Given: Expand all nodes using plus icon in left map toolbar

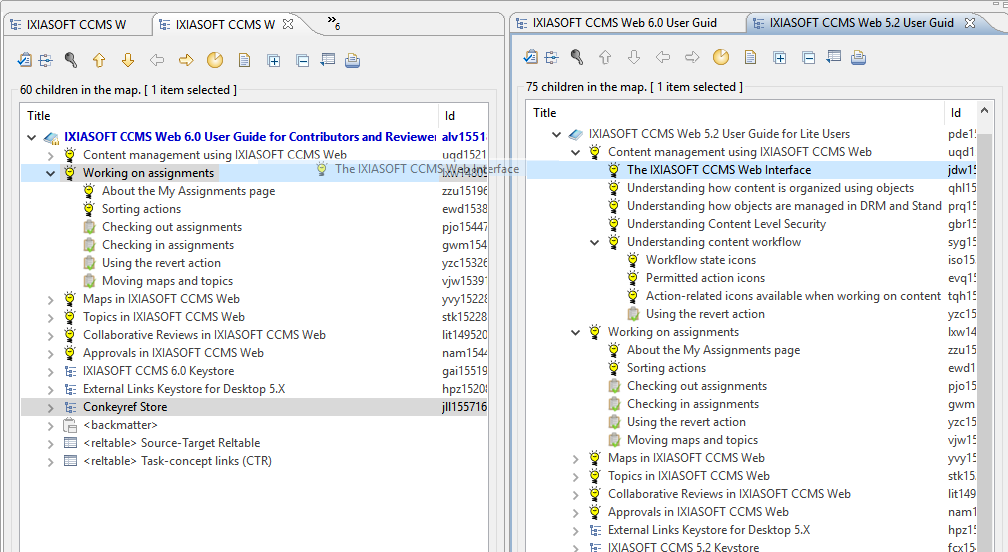Looking at the screenshot, I should [273, 61].
